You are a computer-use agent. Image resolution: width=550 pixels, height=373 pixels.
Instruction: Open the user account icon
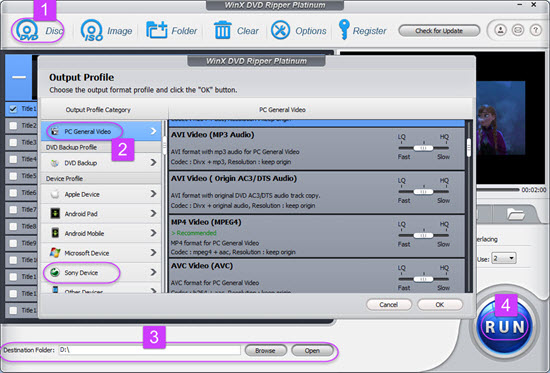click(501, 30)
